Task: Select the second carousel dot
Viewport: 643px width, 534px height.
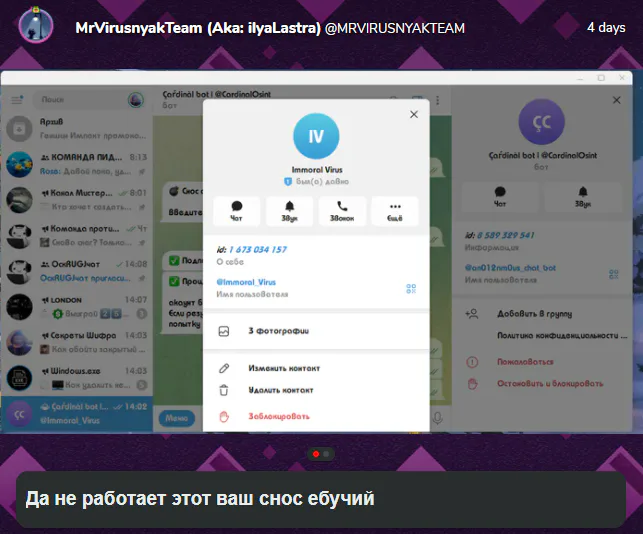Action: pyautogui.click(x=326, y=454)
